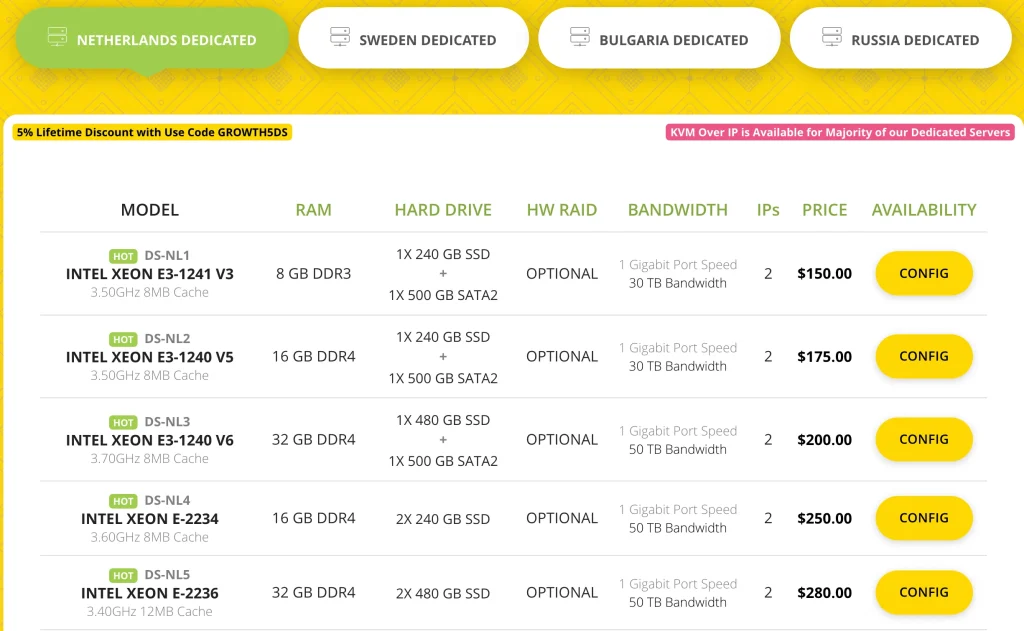Click the PRICE column header
This screenshot has width=1024, height=631.
click(x=824, y=210)
